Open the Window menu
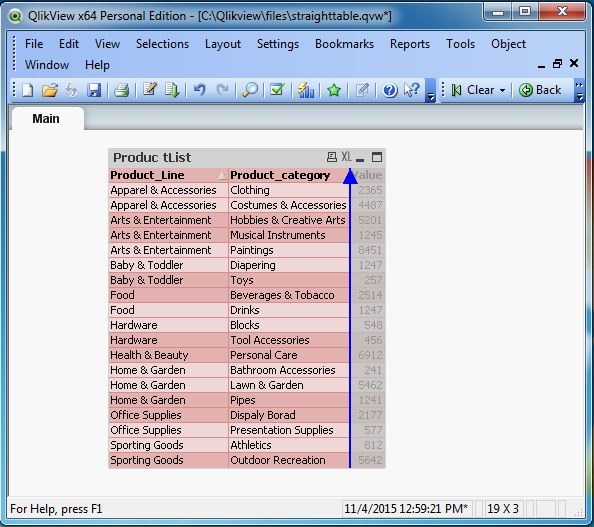 coord(47,65)
